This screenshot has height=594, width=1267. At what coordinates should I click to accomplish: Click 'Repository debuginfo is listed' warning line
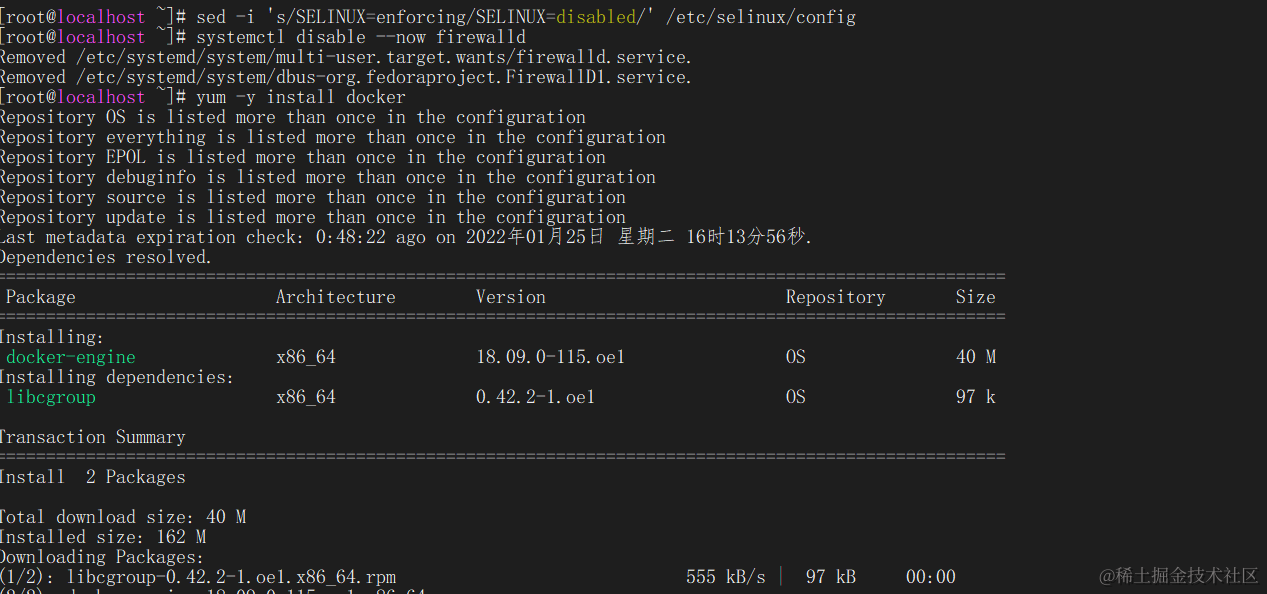click(x=328, y=177)
